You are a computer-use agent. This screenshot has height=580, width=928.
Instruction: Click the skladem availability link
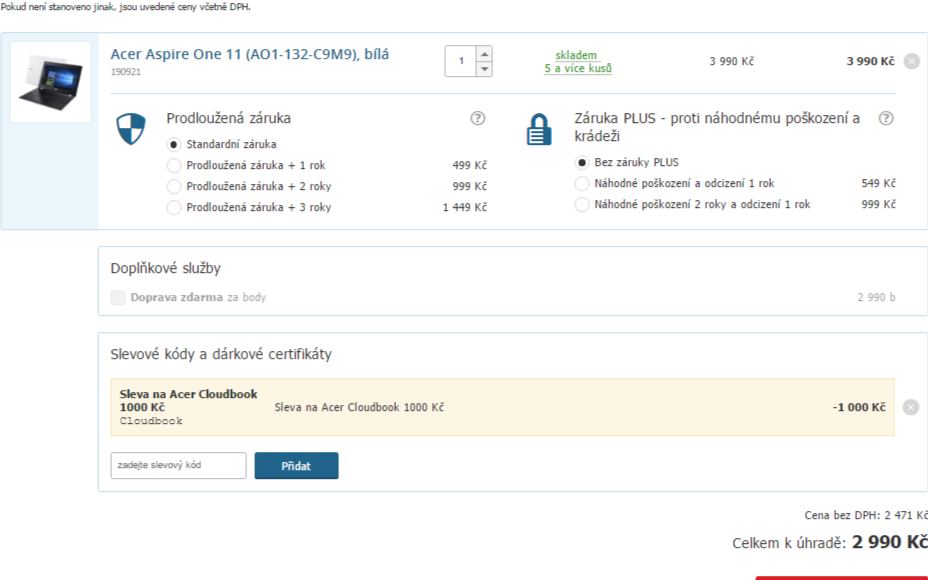[578, 62]
